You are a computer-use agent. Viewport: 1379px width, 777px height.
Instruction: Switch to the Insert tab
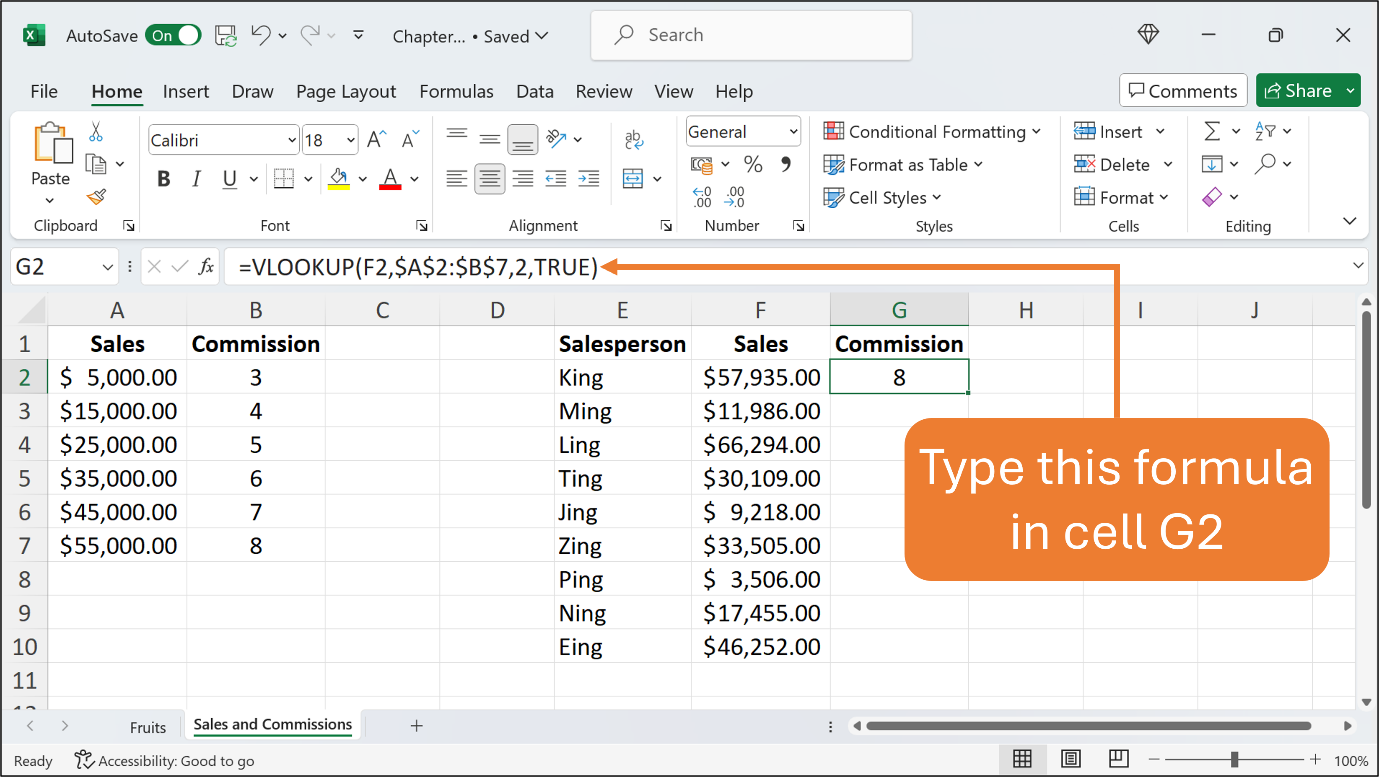(186, 91)
